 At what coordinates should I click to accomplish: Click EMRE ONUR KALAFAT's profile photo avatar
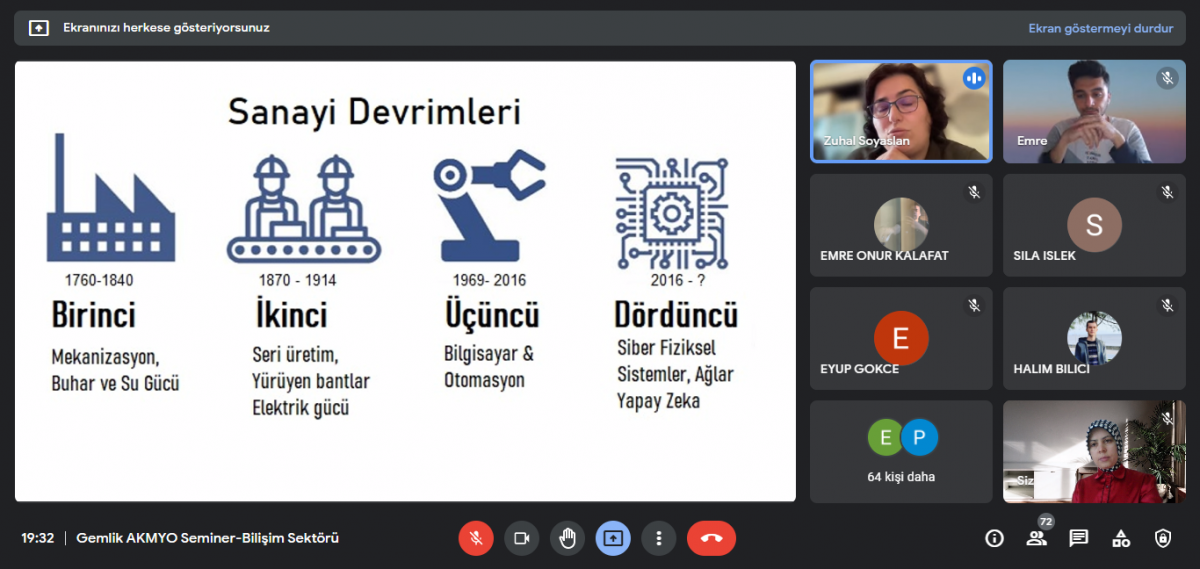point(901,225)
